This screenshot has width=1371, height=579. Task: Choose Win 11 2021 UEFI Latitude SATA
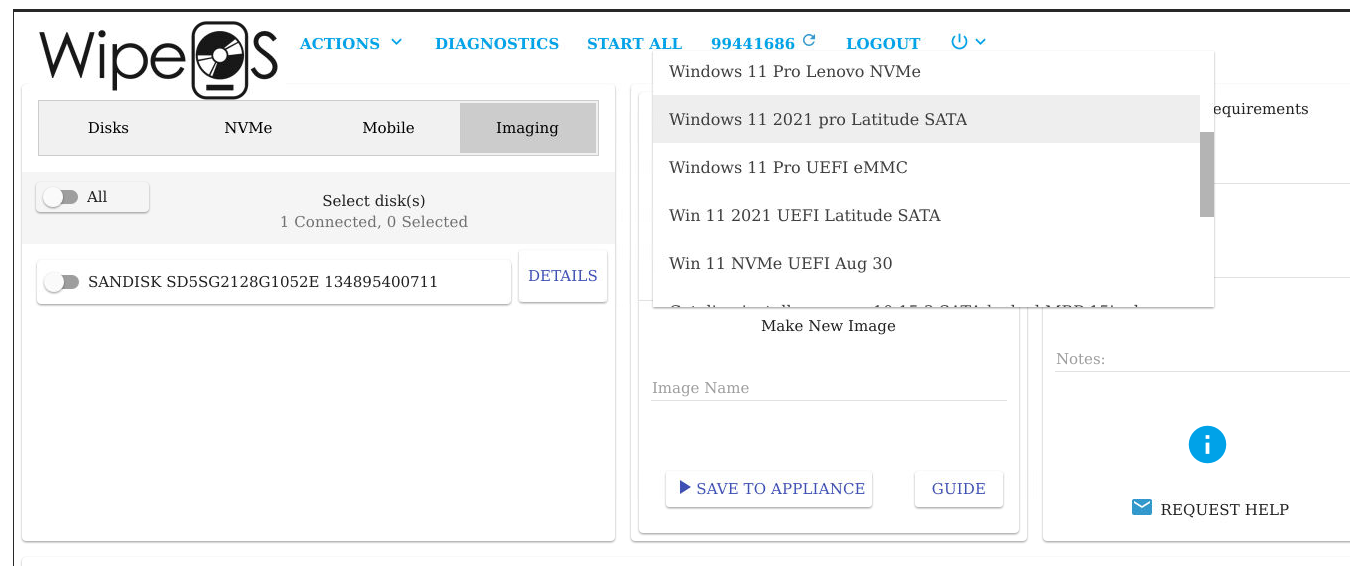coord(926,215)
